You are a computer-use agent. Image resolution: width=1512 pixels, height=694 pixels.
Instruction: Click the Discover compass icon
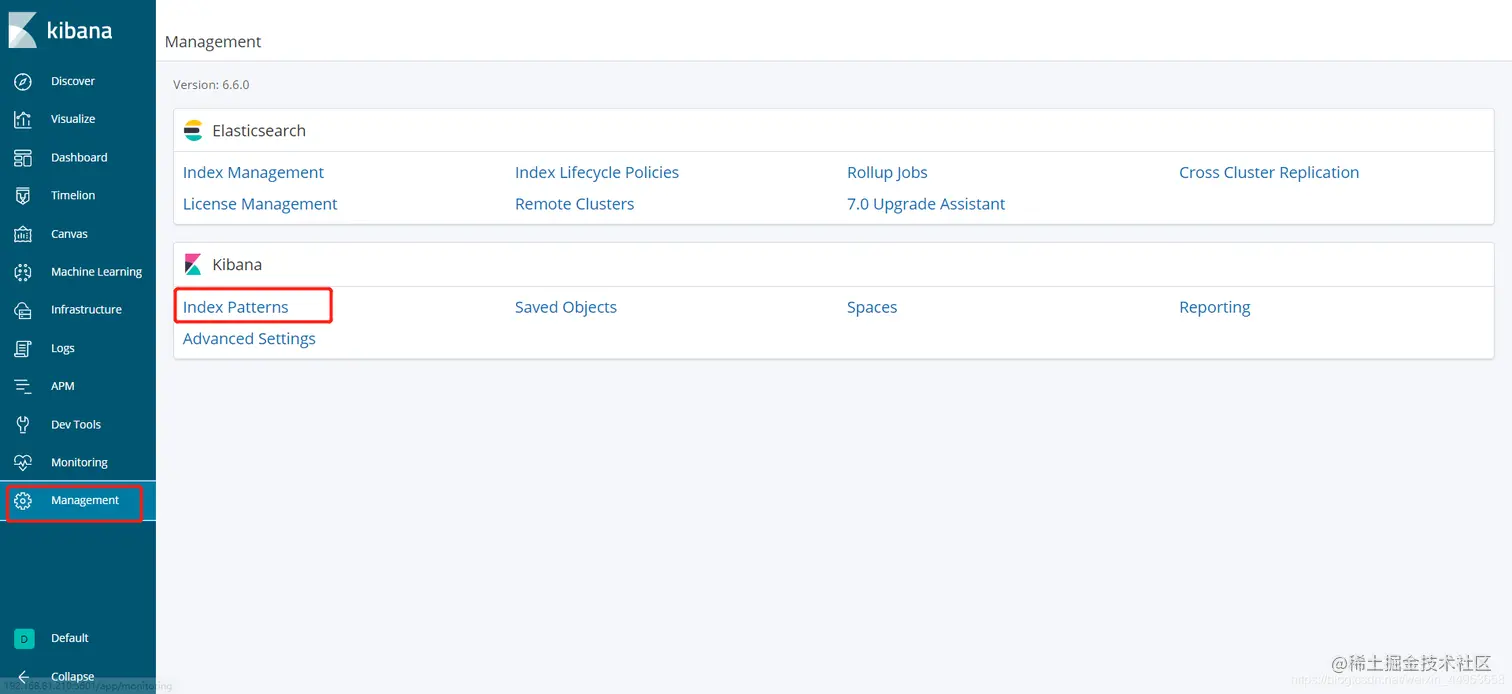tap(23, 81)
